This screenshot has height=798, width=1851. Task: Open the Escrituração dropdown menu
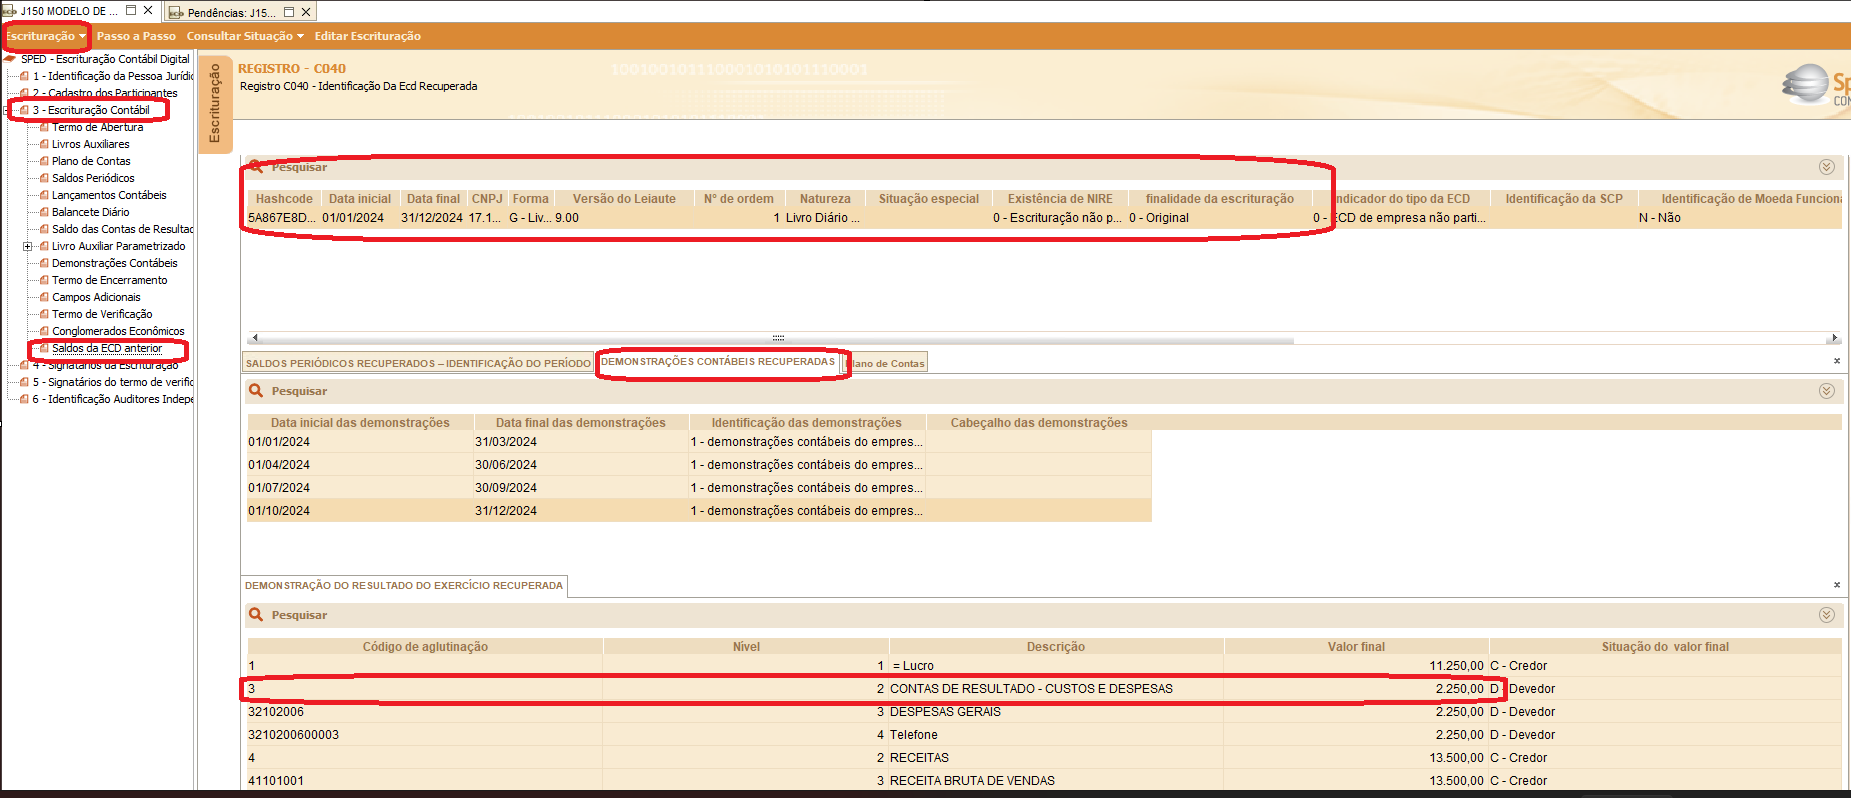click(45, 36)
